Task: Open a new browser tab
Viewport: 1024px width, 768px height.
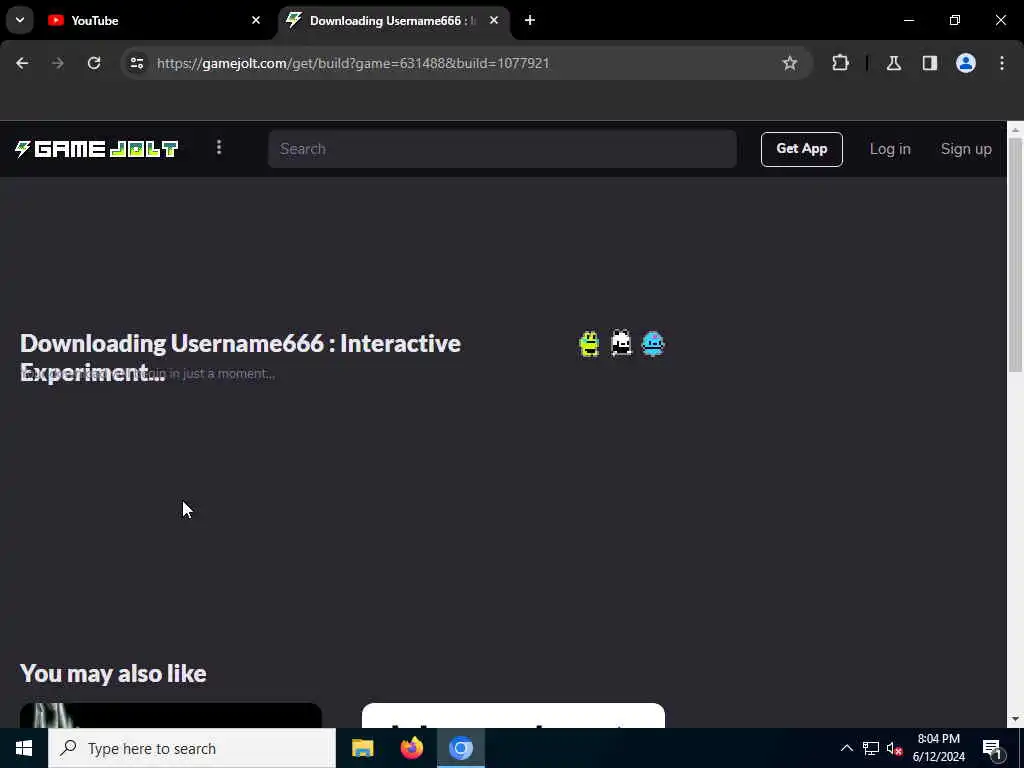Action: (530, 20)
